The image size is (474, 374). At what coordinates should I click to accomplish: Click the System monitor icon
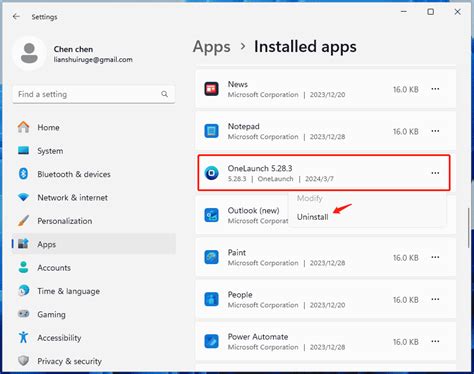coord(23,150)
